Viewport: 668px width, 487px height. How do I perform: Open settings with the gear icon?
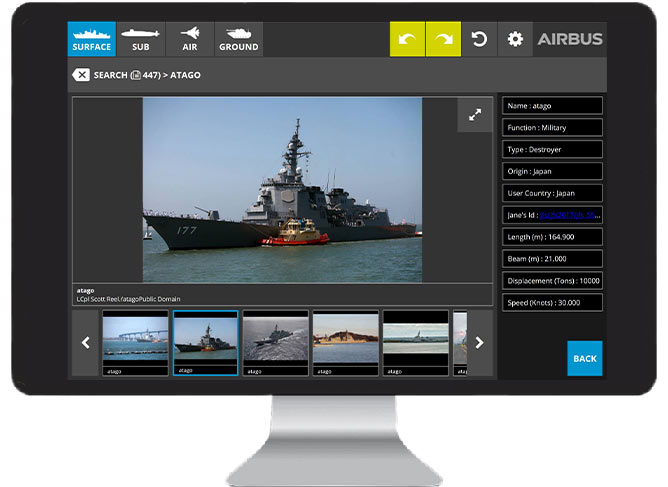tap(515, 39)
